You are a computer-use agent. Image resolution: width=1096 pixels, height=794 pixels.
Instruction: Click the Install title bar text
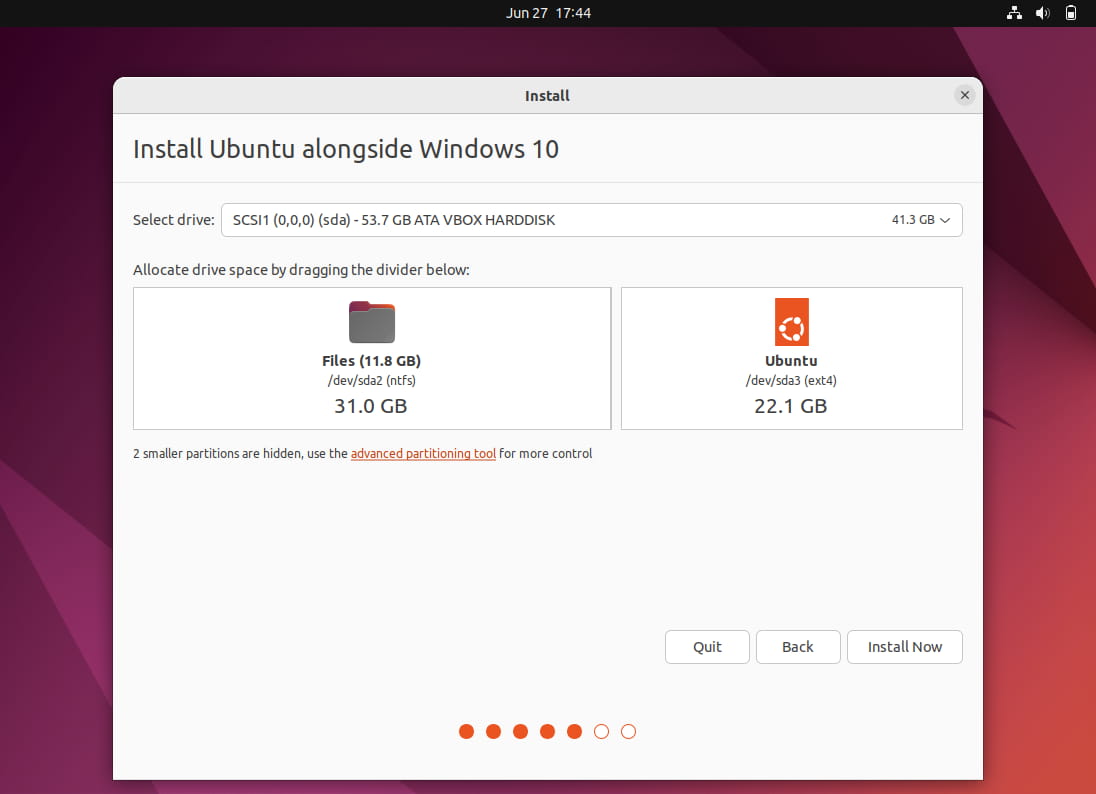[x=547, y=96]
